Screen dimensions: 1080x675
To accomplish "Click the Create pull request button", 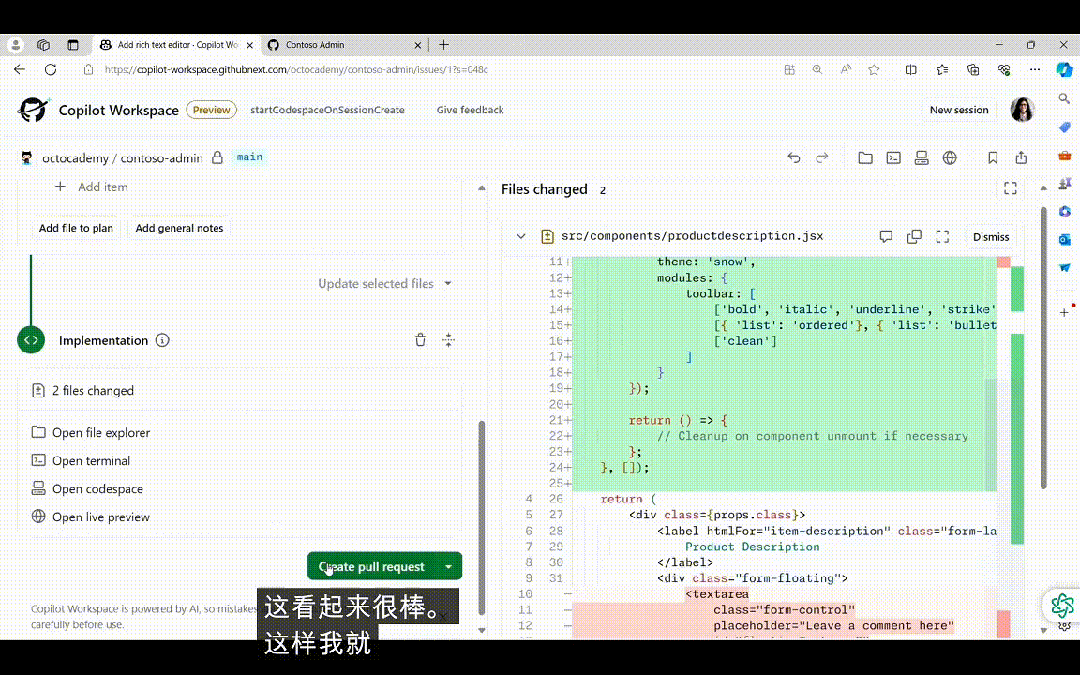I will [372, 567].
